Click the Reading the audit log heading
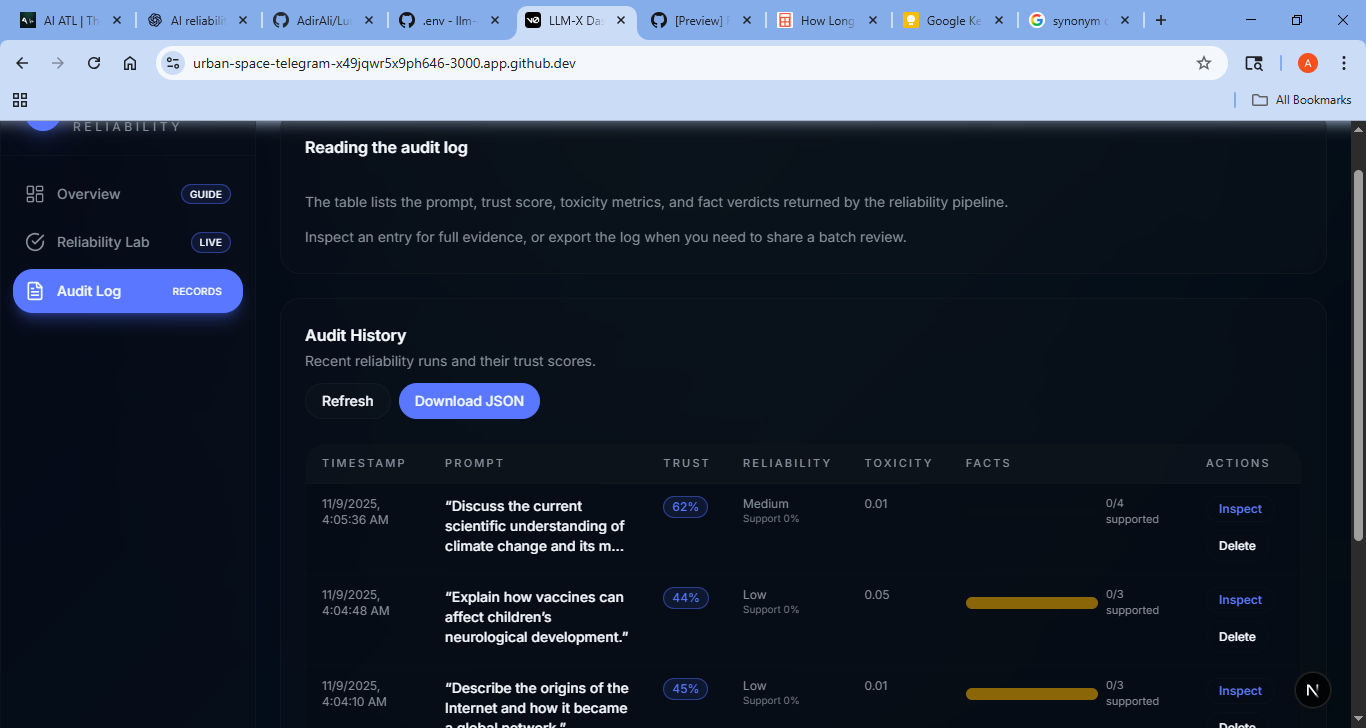The image size is (1366, 728). (x=386, y=148)
